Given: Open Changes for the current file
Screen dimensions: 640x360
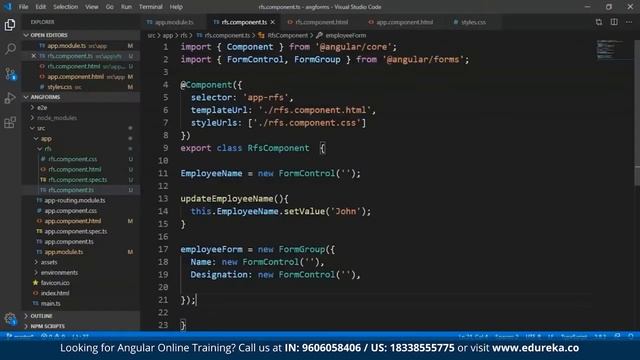Looking at the screenshot, I should (x=598, y=22).
